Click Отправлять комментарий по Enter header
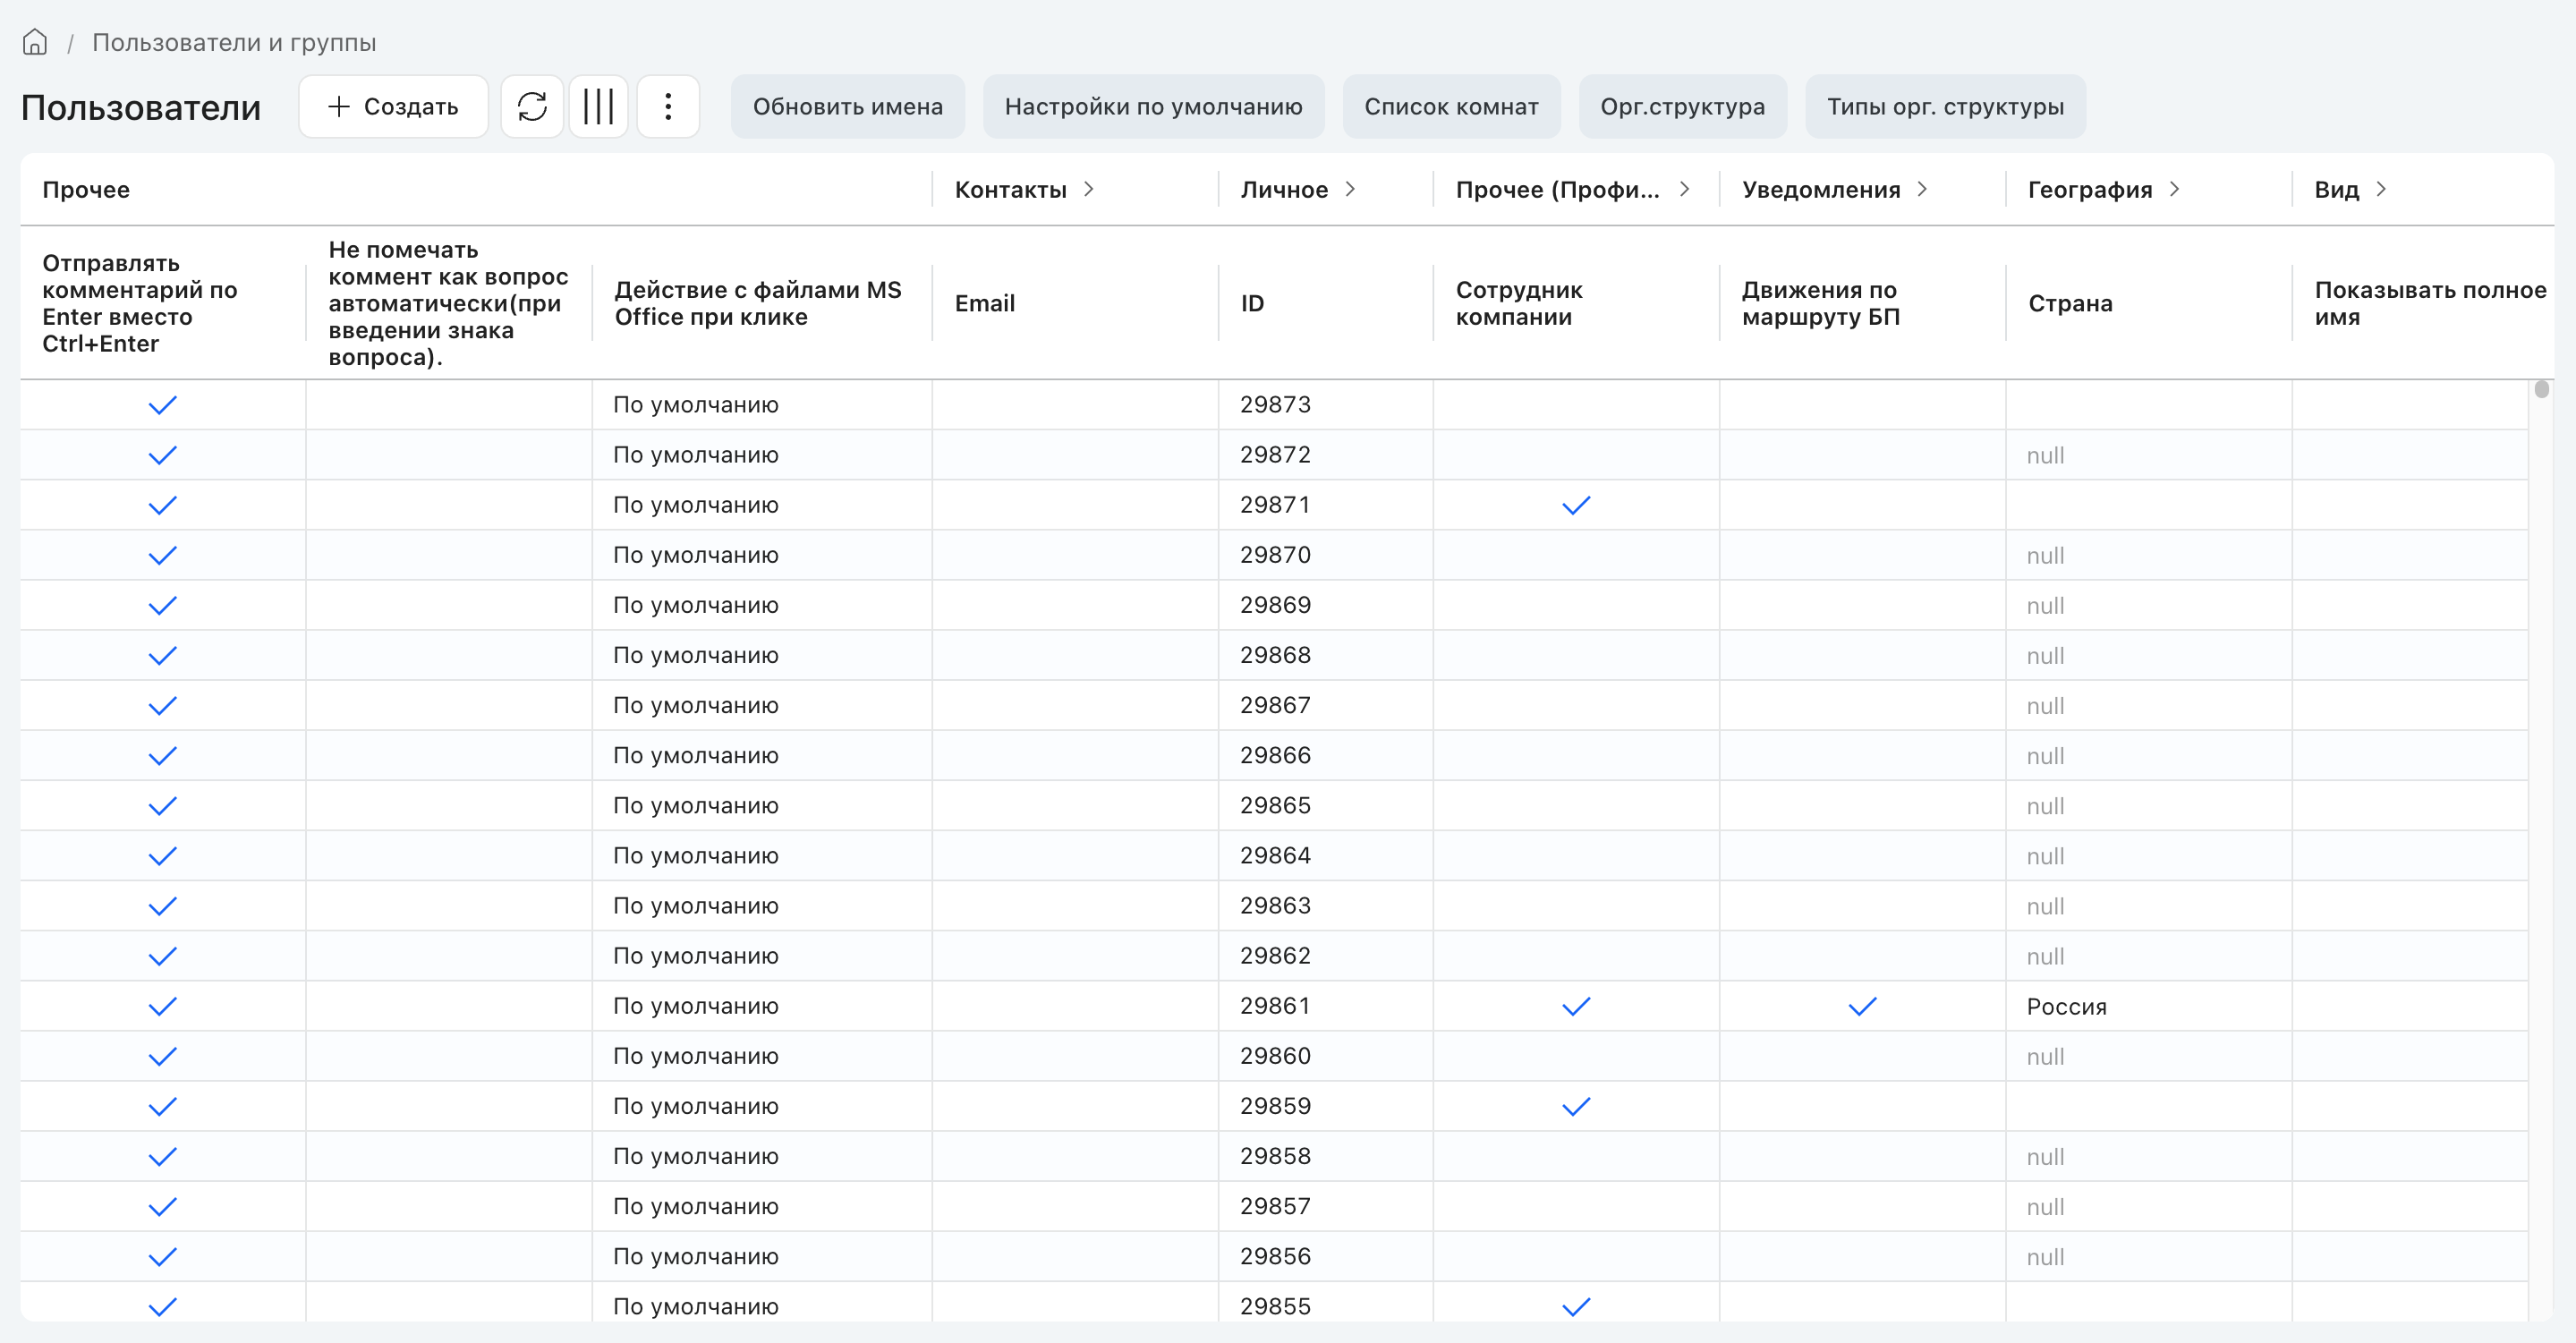Viewport: 2576px width, 1343px height. pyautogui.click(x=140, y=303)
